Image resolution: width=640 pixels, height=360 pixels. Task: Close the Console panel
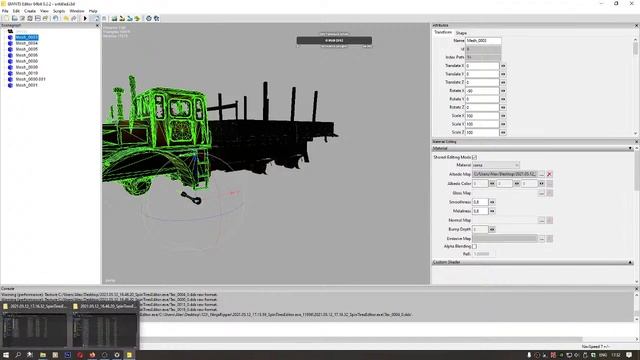636,289
